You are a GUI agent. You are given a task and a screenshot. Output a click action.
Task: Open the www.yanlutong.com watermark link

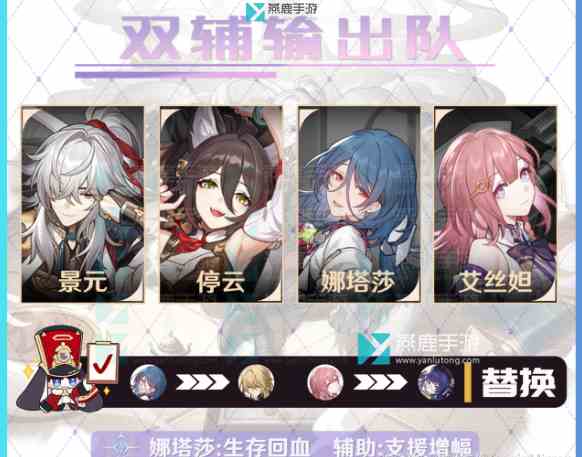coord(437,360)
